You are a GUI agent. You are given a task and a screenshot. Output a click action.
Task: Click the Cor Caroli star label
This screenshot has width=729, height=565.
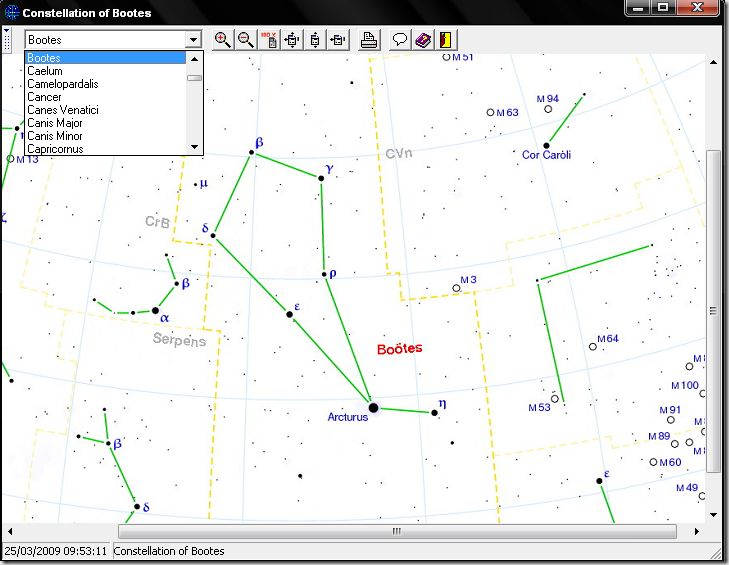pos(546,155)
